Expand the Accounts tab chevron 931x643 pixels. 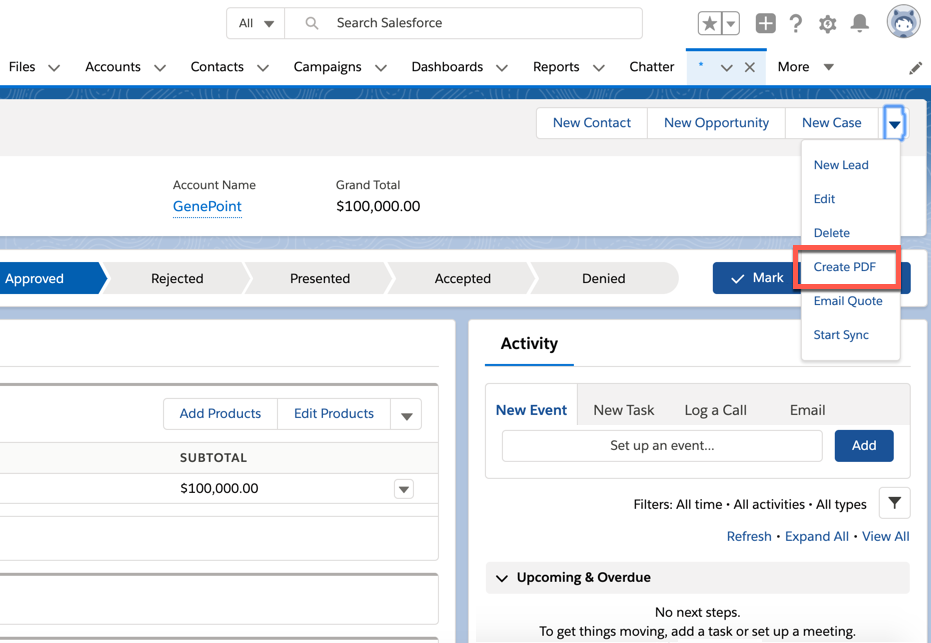(160, 68)
